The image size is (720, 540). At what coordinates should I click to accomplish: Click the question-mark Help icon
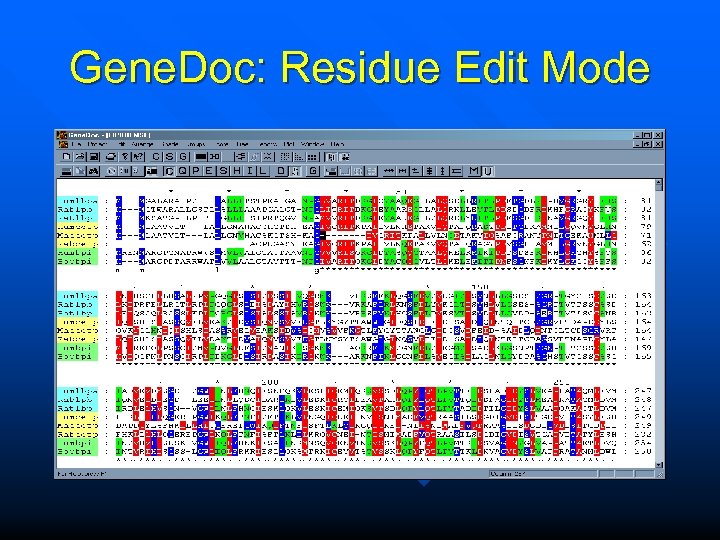point(125,157)
